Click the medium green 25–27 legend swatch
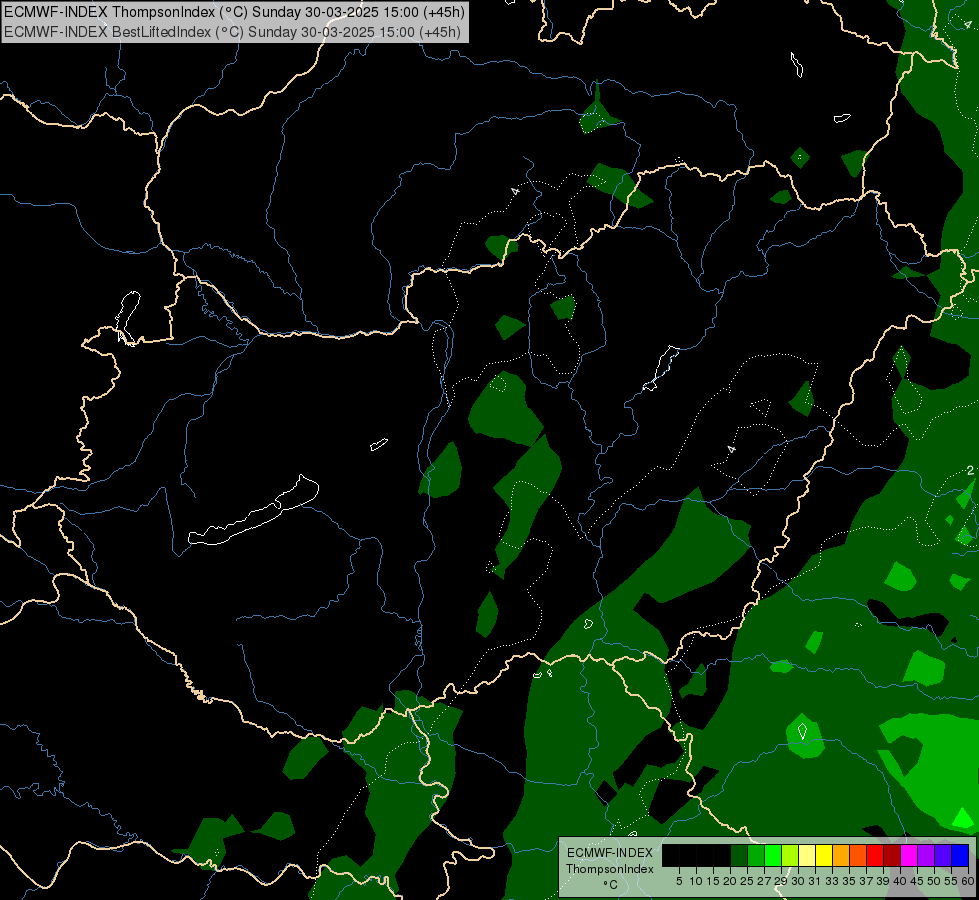 (x=756, y=855)
